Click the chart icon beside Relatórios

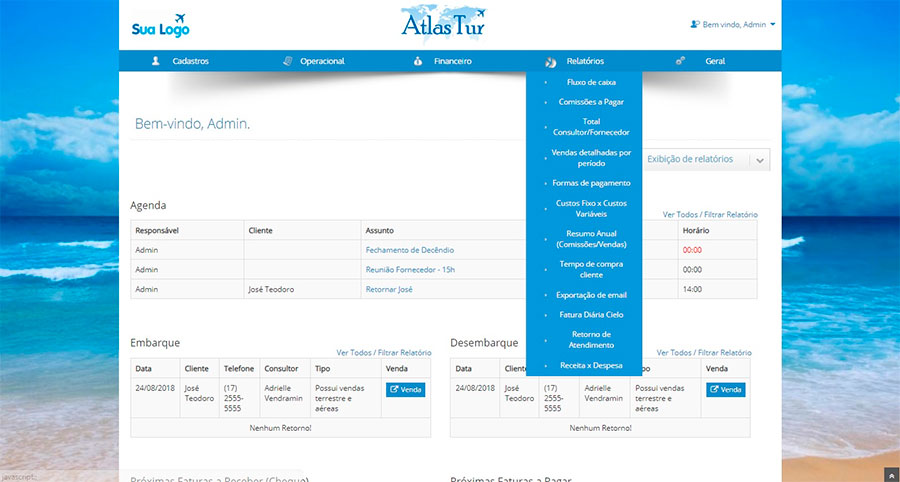tap(550, 61)
